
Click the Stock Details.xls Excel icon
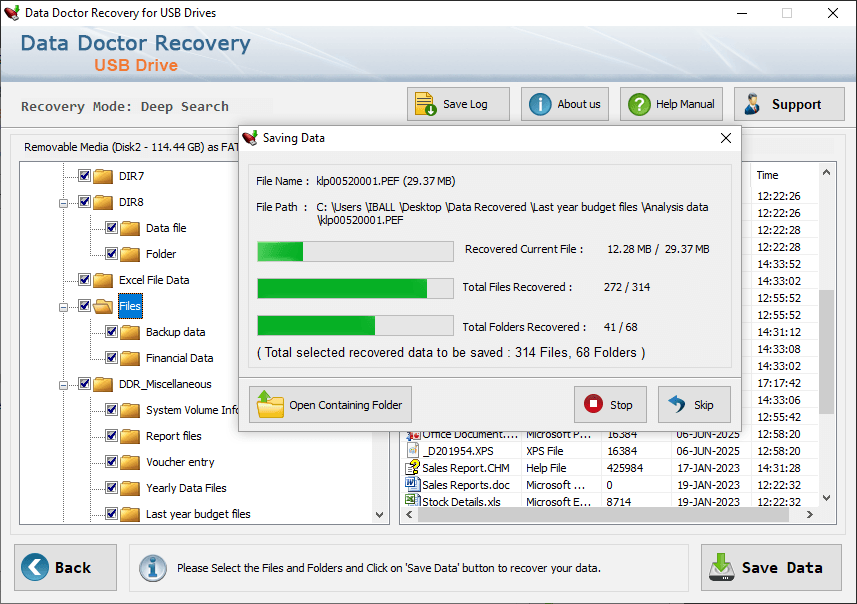(x=412, y=500)
